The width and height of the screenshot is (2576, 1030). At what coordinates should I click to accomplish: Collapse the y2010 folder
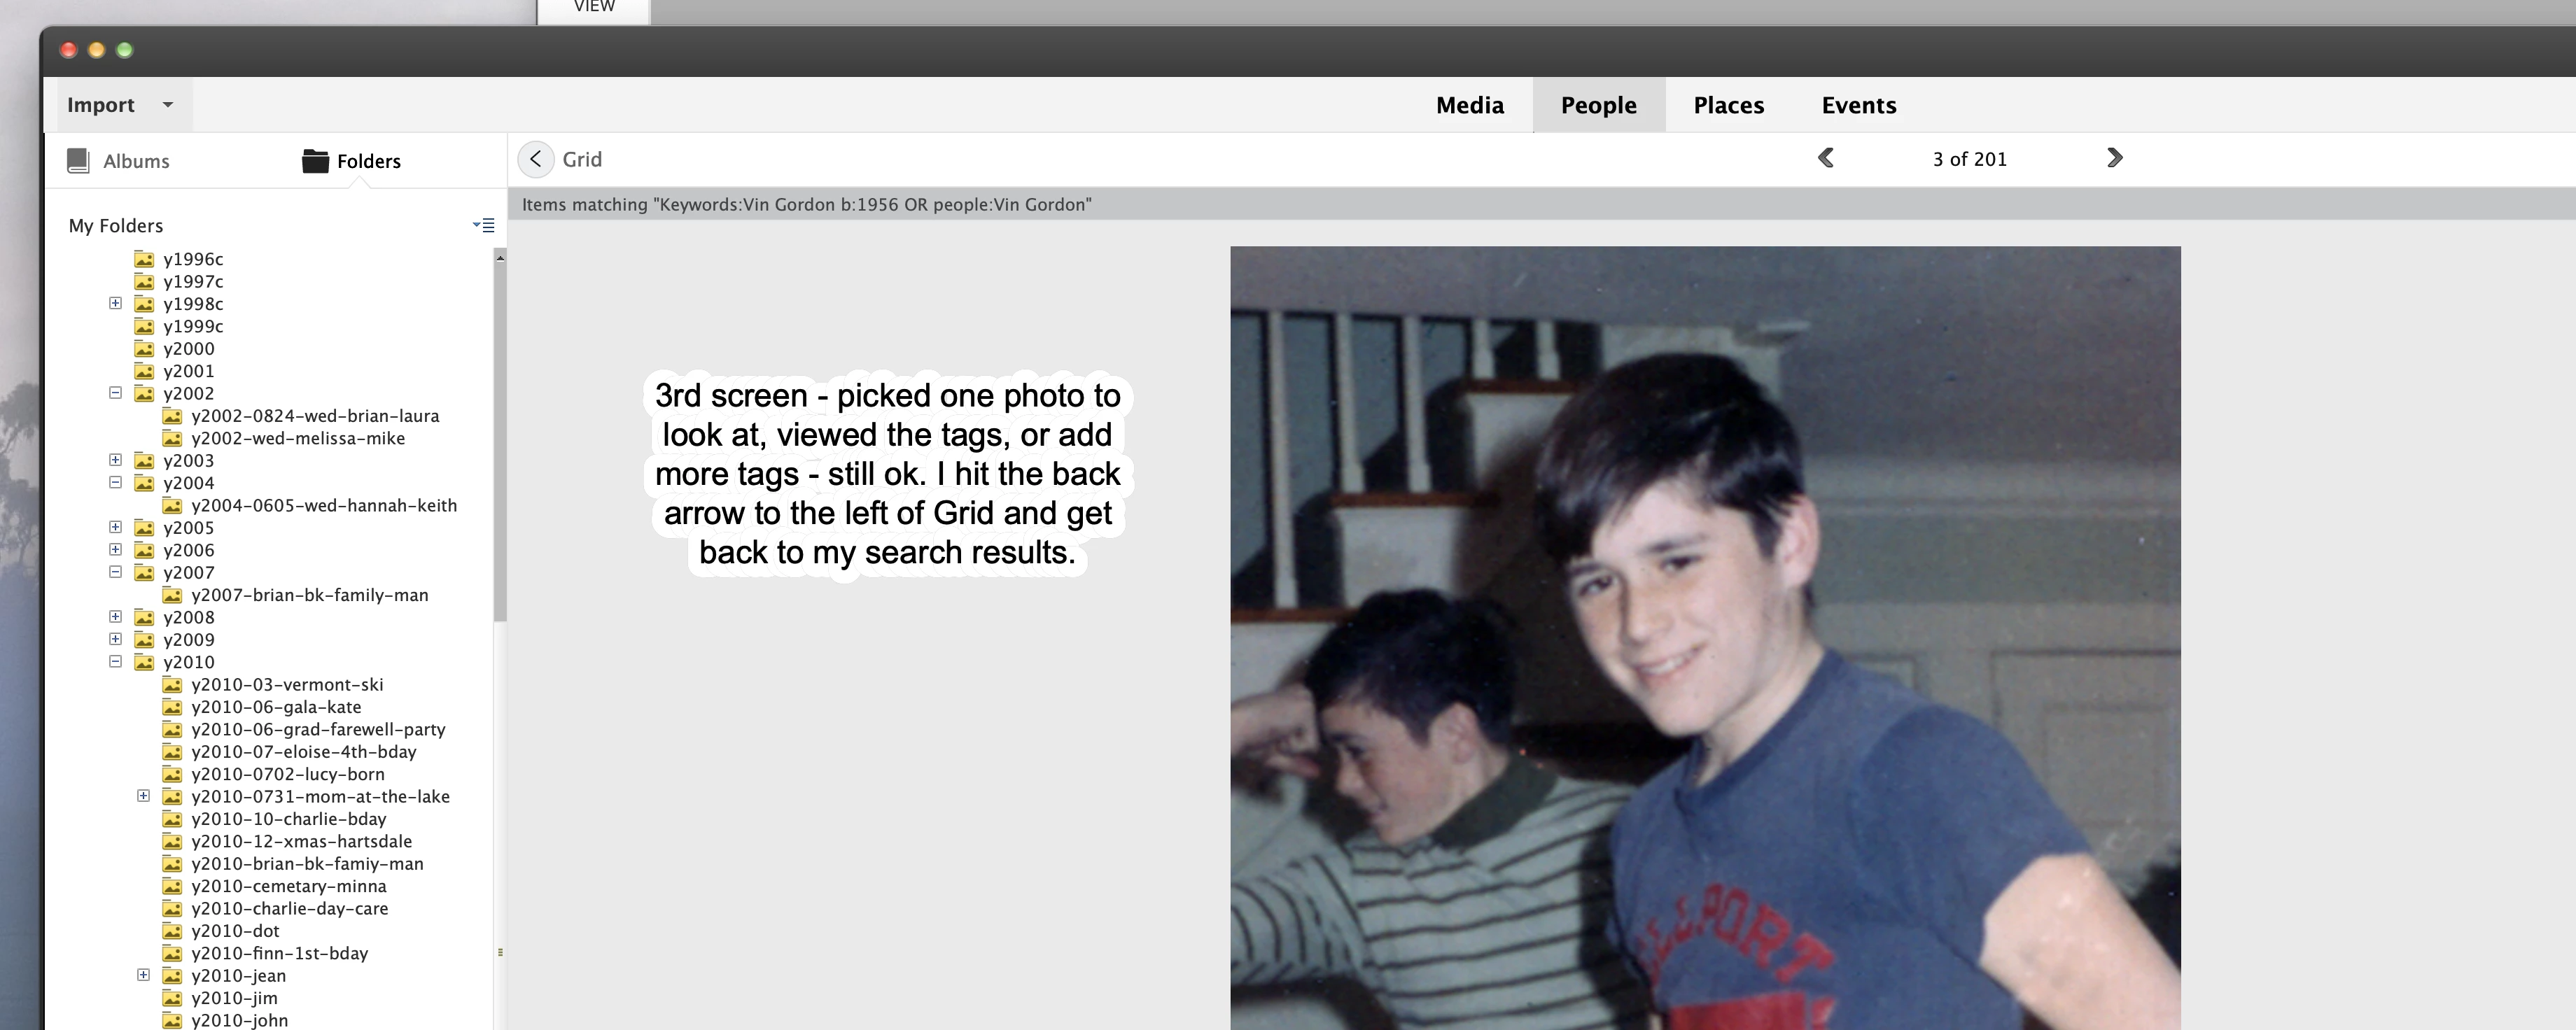tap(115, 662)
